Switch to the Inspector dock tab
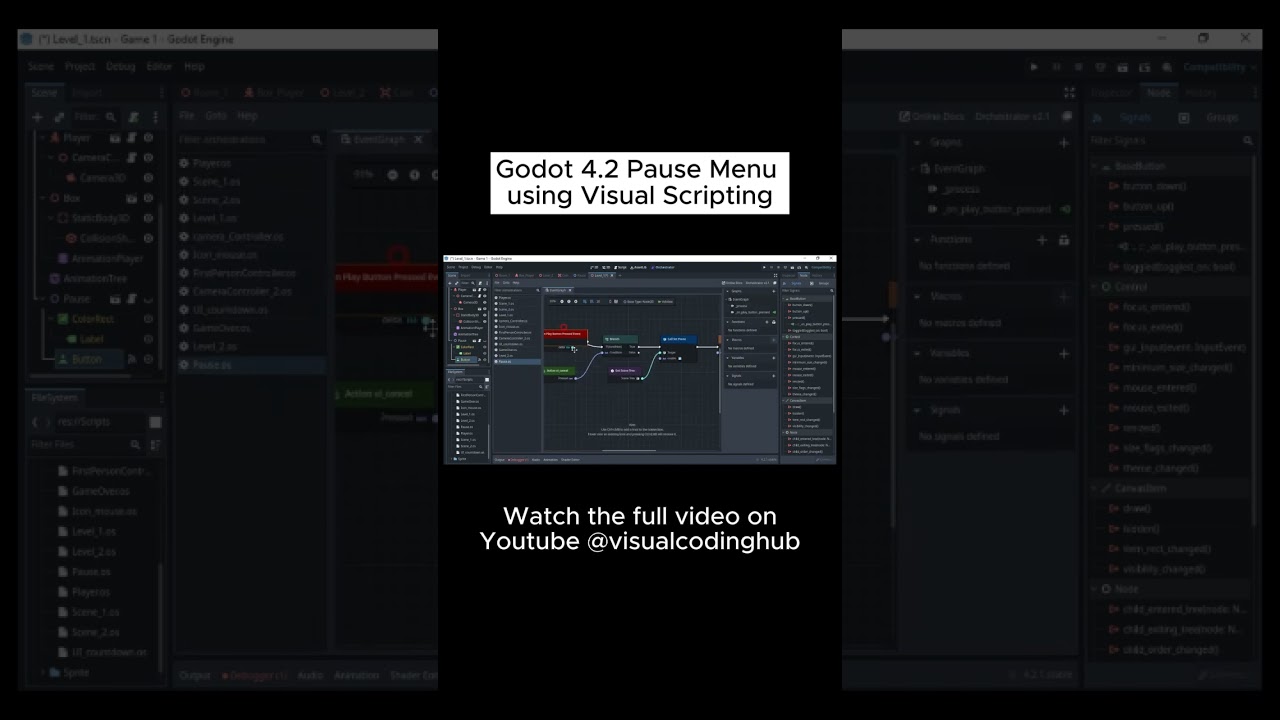1280x720 pixels. (1110, 93)
